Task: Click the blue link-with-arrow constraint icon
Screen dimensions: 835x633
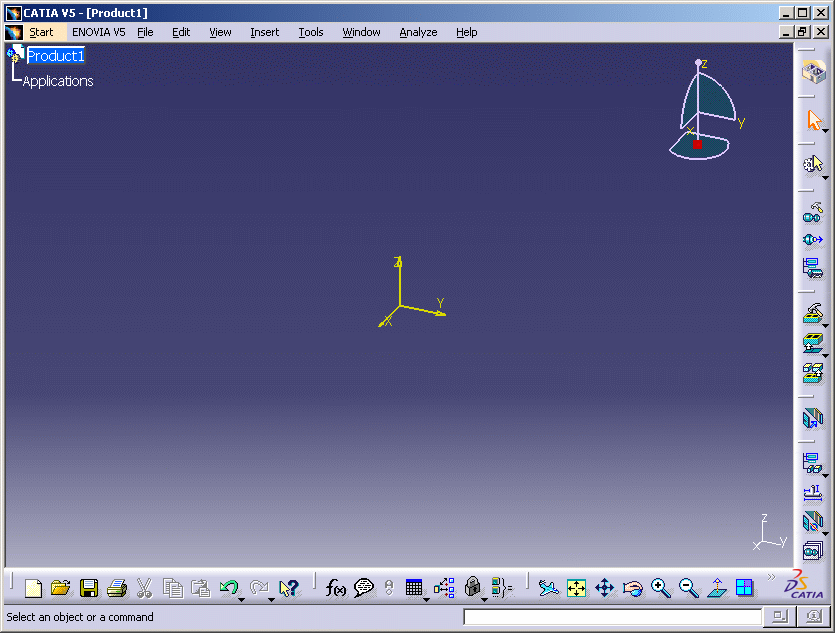Action: 813,240
